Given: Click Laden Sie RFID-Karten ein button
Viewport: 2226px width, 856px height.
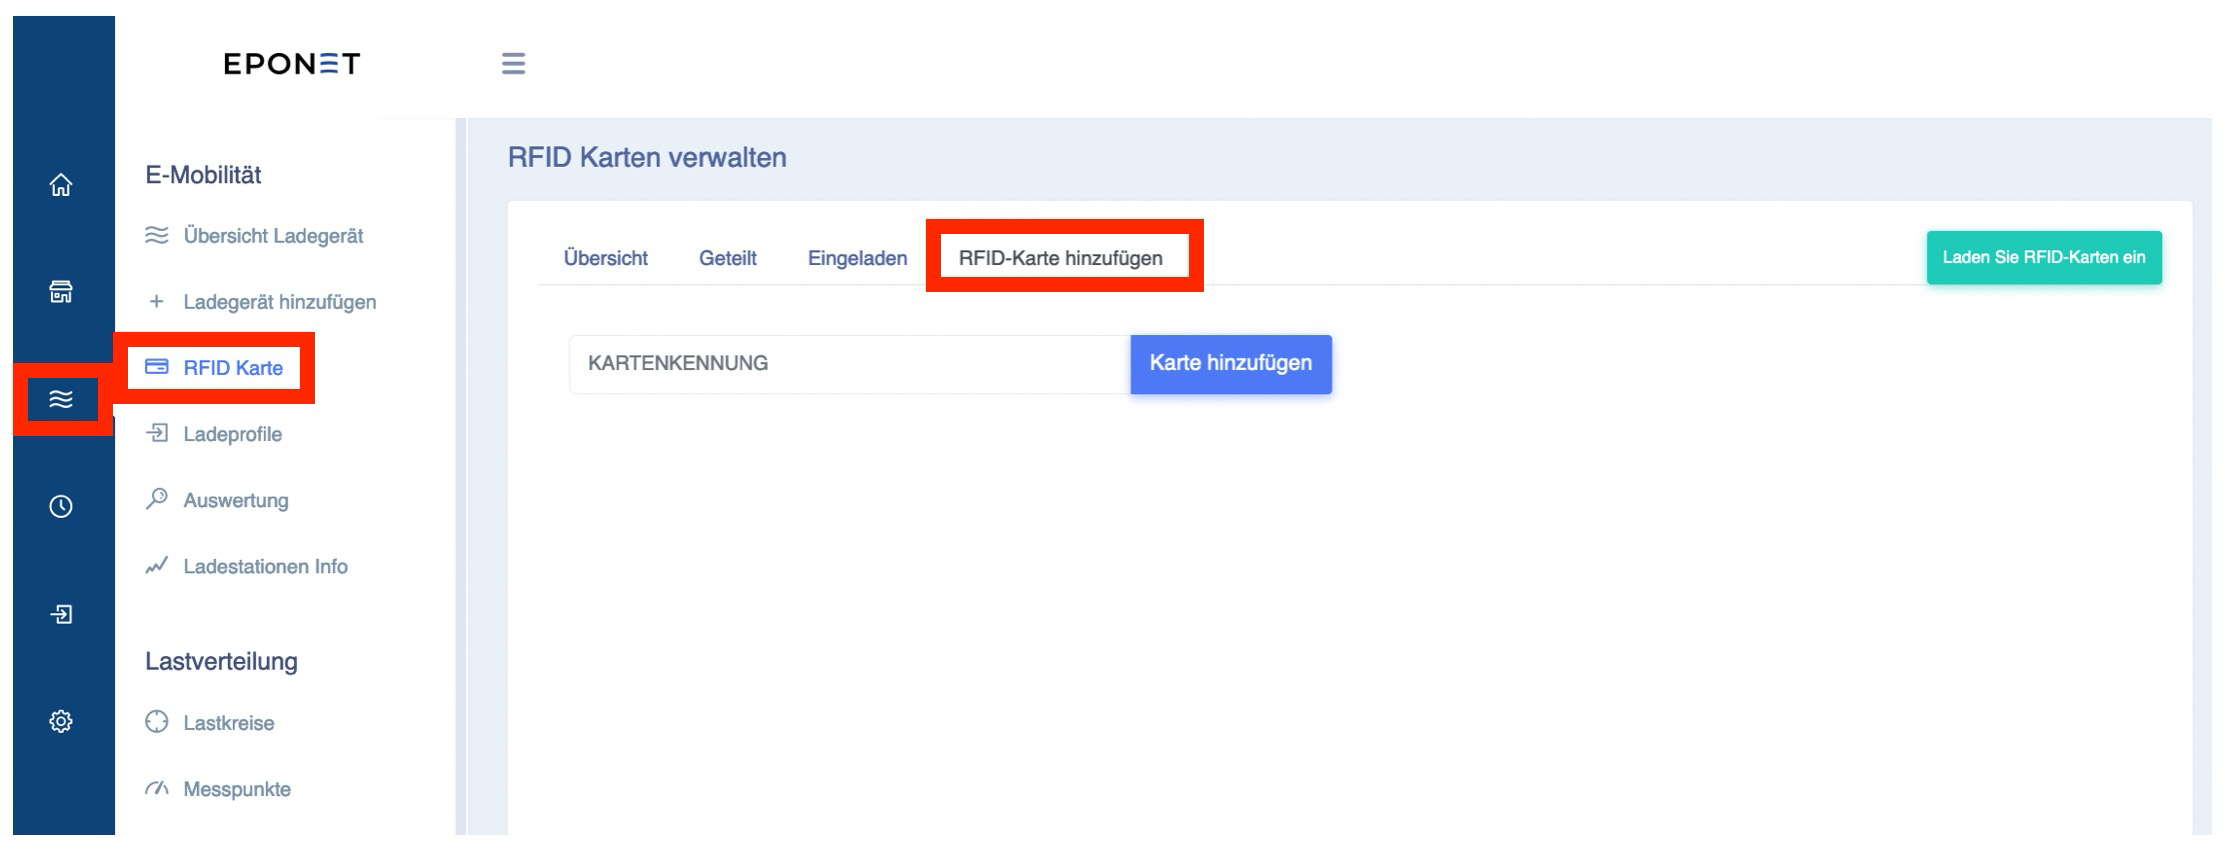Looking at the screenshot, I should pos(2044,258).
